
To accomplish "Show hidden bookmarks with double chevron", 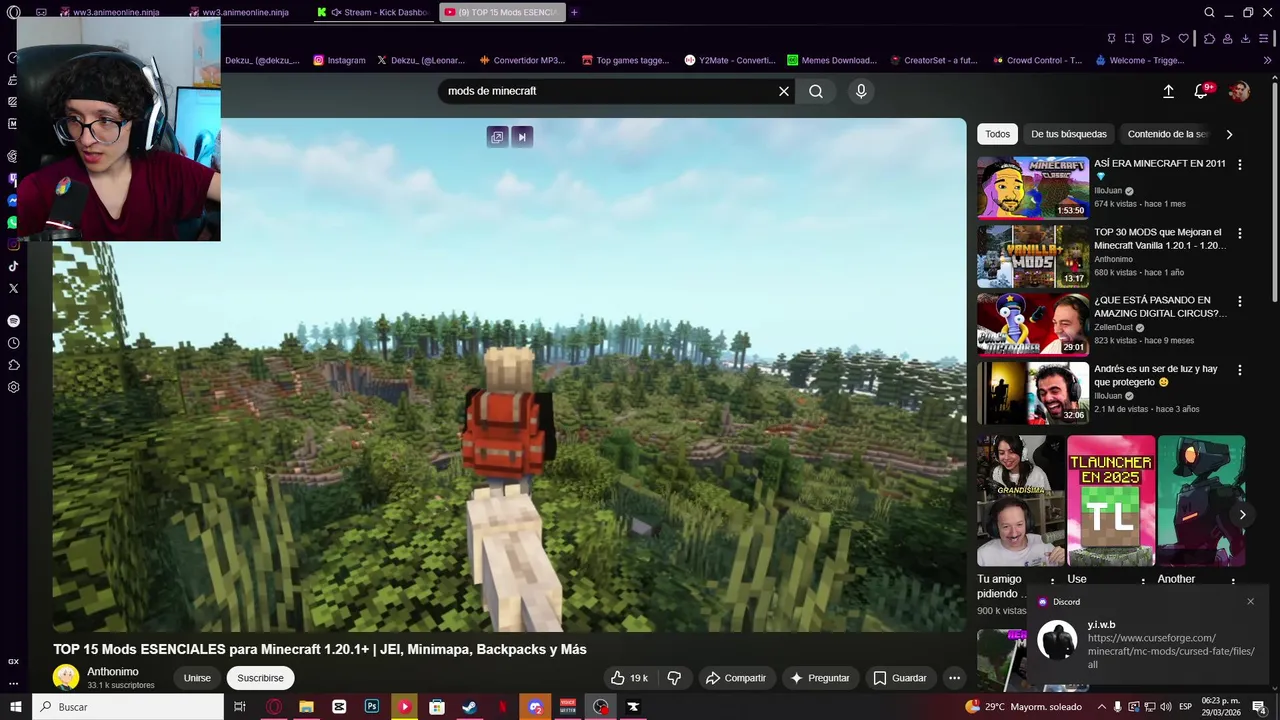I will coord(1267,60).
